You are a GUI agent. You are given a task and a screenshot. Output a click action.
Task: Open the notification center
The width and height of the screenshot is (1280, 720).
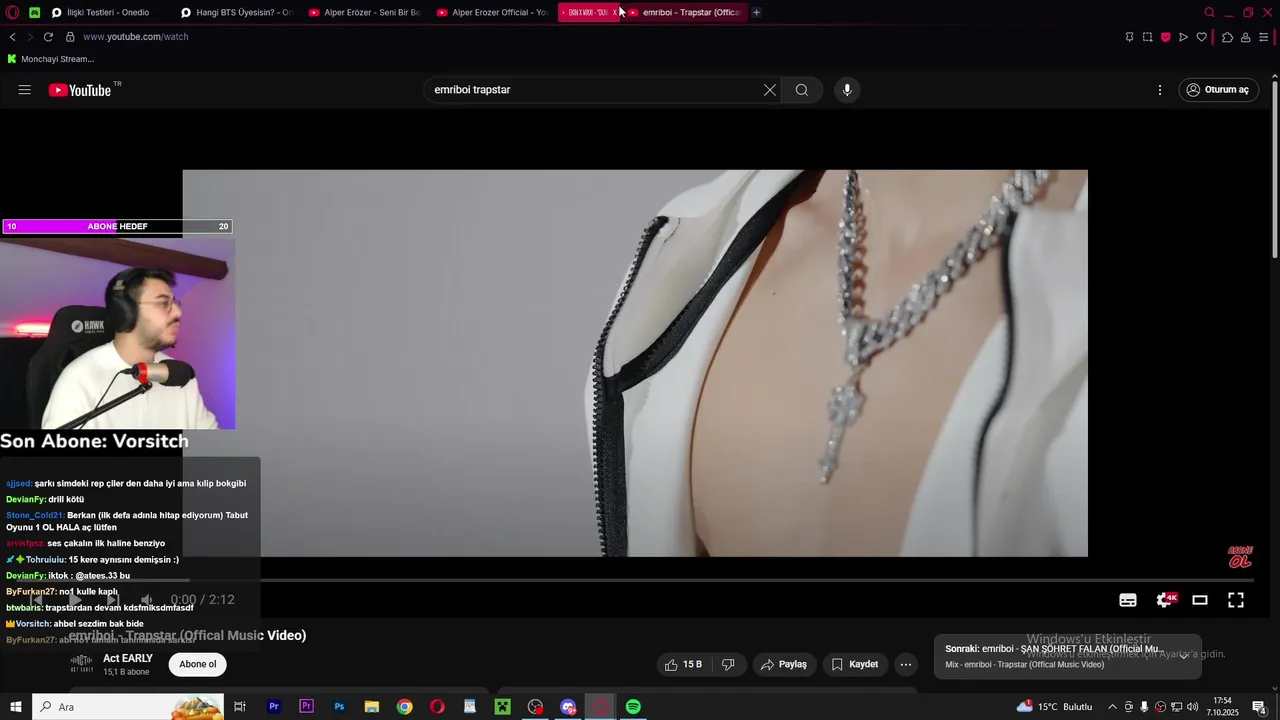tap(1260, 707)
